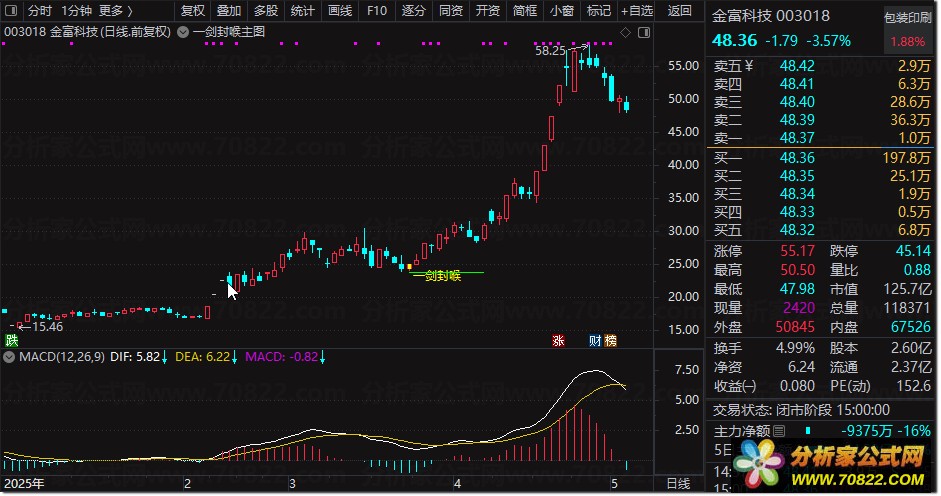The height and width of the screenshot is (496, 941).
Task: Click the blue 财 marker icon
Action: tap(595, 340)
